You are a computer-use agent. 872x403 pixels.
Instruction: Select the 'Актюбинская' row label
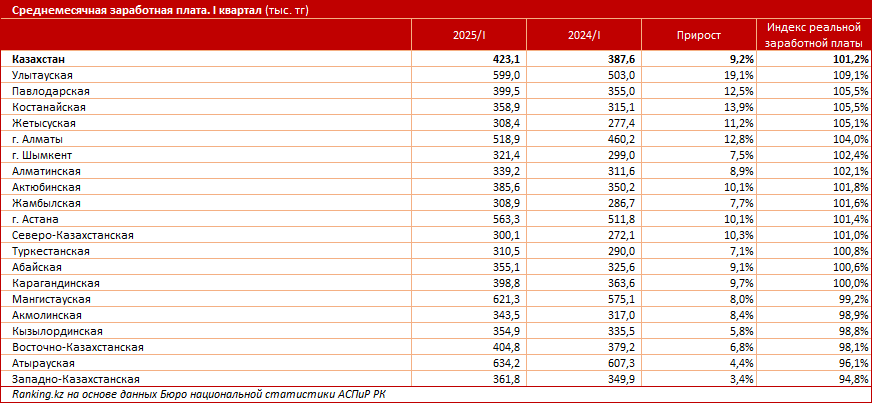click(46, 187)
